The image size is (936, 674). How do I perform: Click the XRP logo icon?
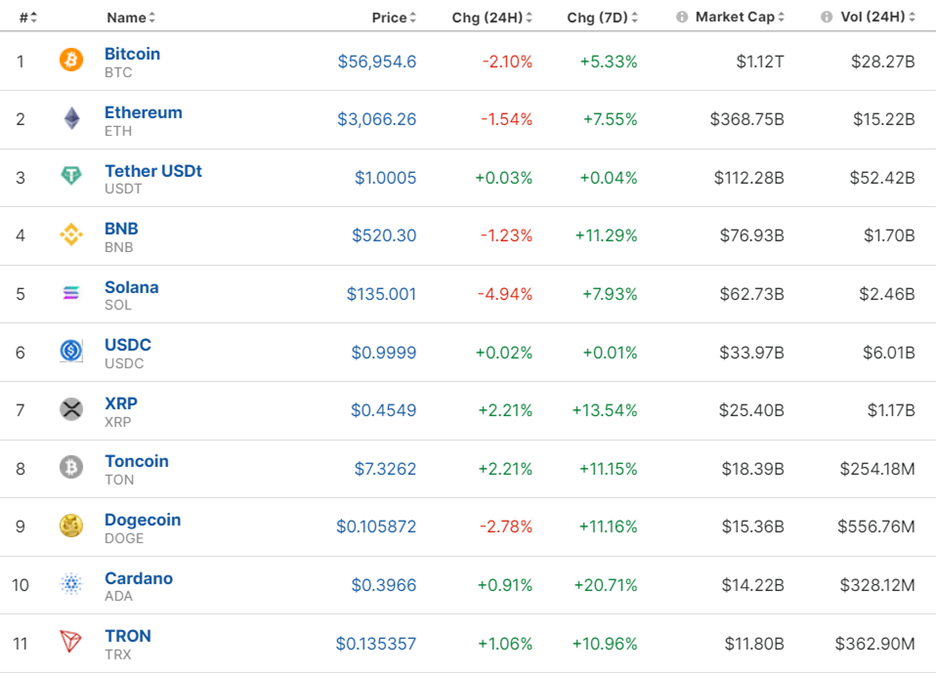pyautogui.click(x=71, y=409)
